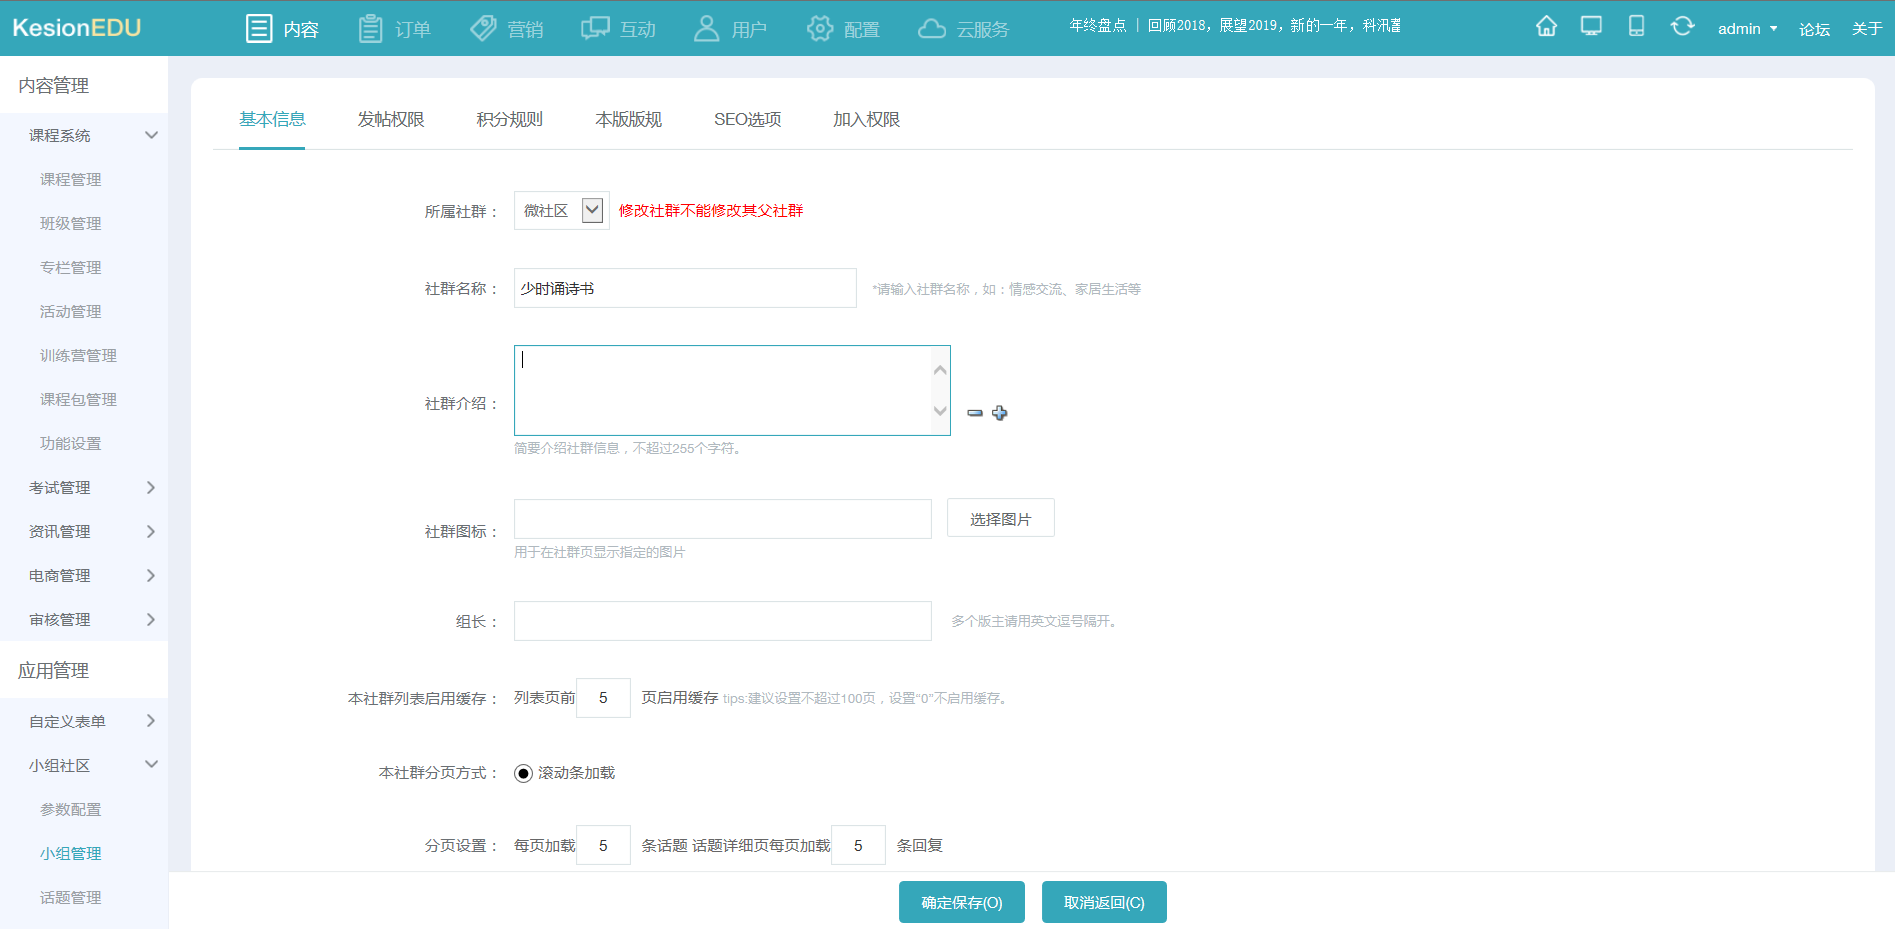Click the plus icon to enlarge textarea
Image resolution: width=1895 pixels, height=929 pixels.
[x=999, y=413]
